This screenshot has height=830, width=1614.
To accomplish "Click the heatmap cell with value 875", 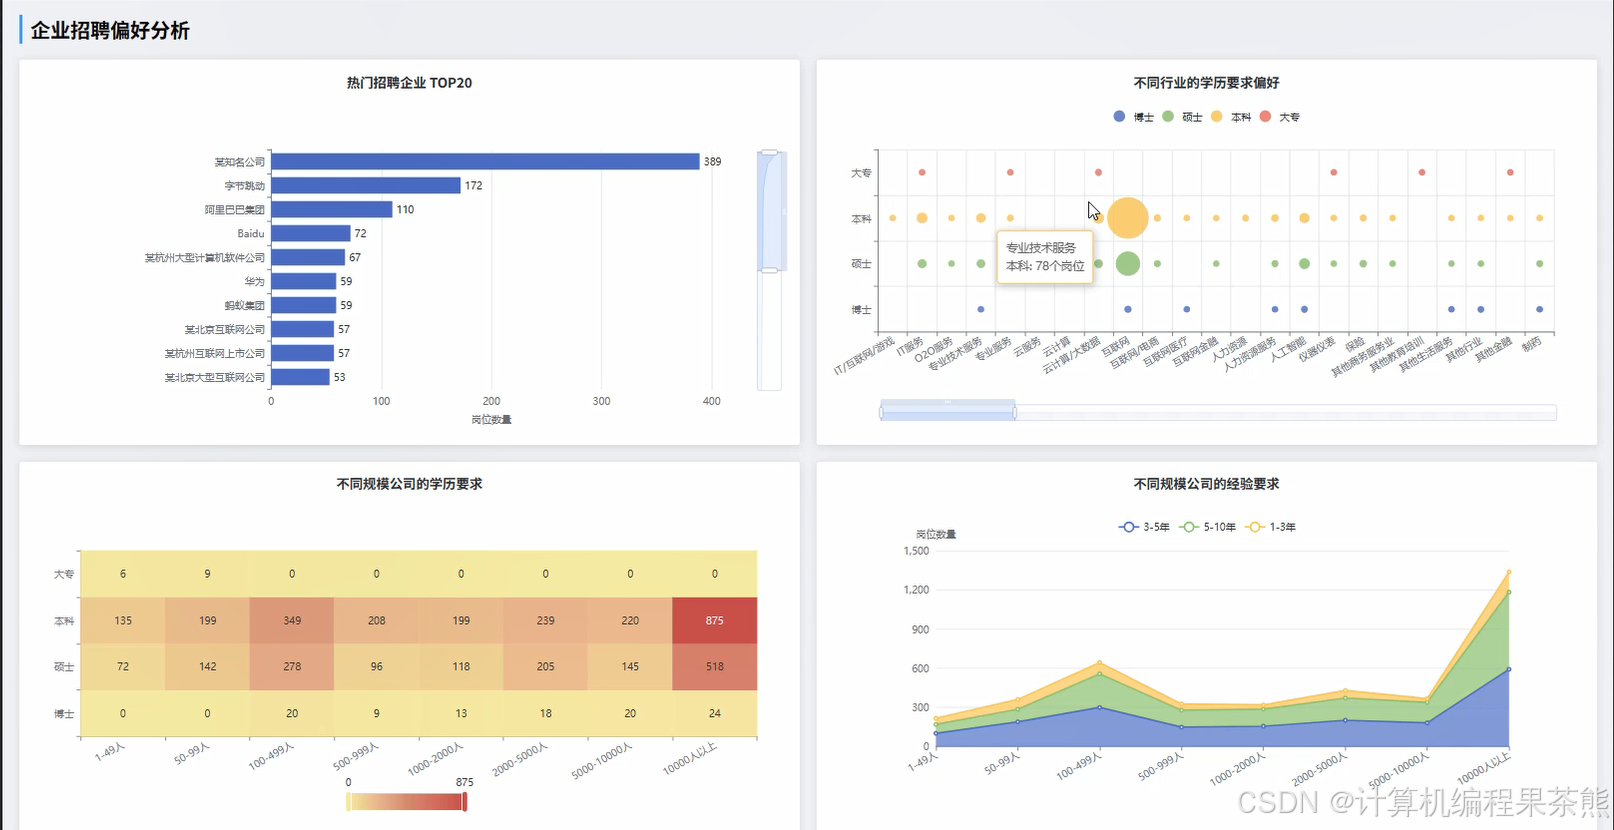I will point(715,620).
